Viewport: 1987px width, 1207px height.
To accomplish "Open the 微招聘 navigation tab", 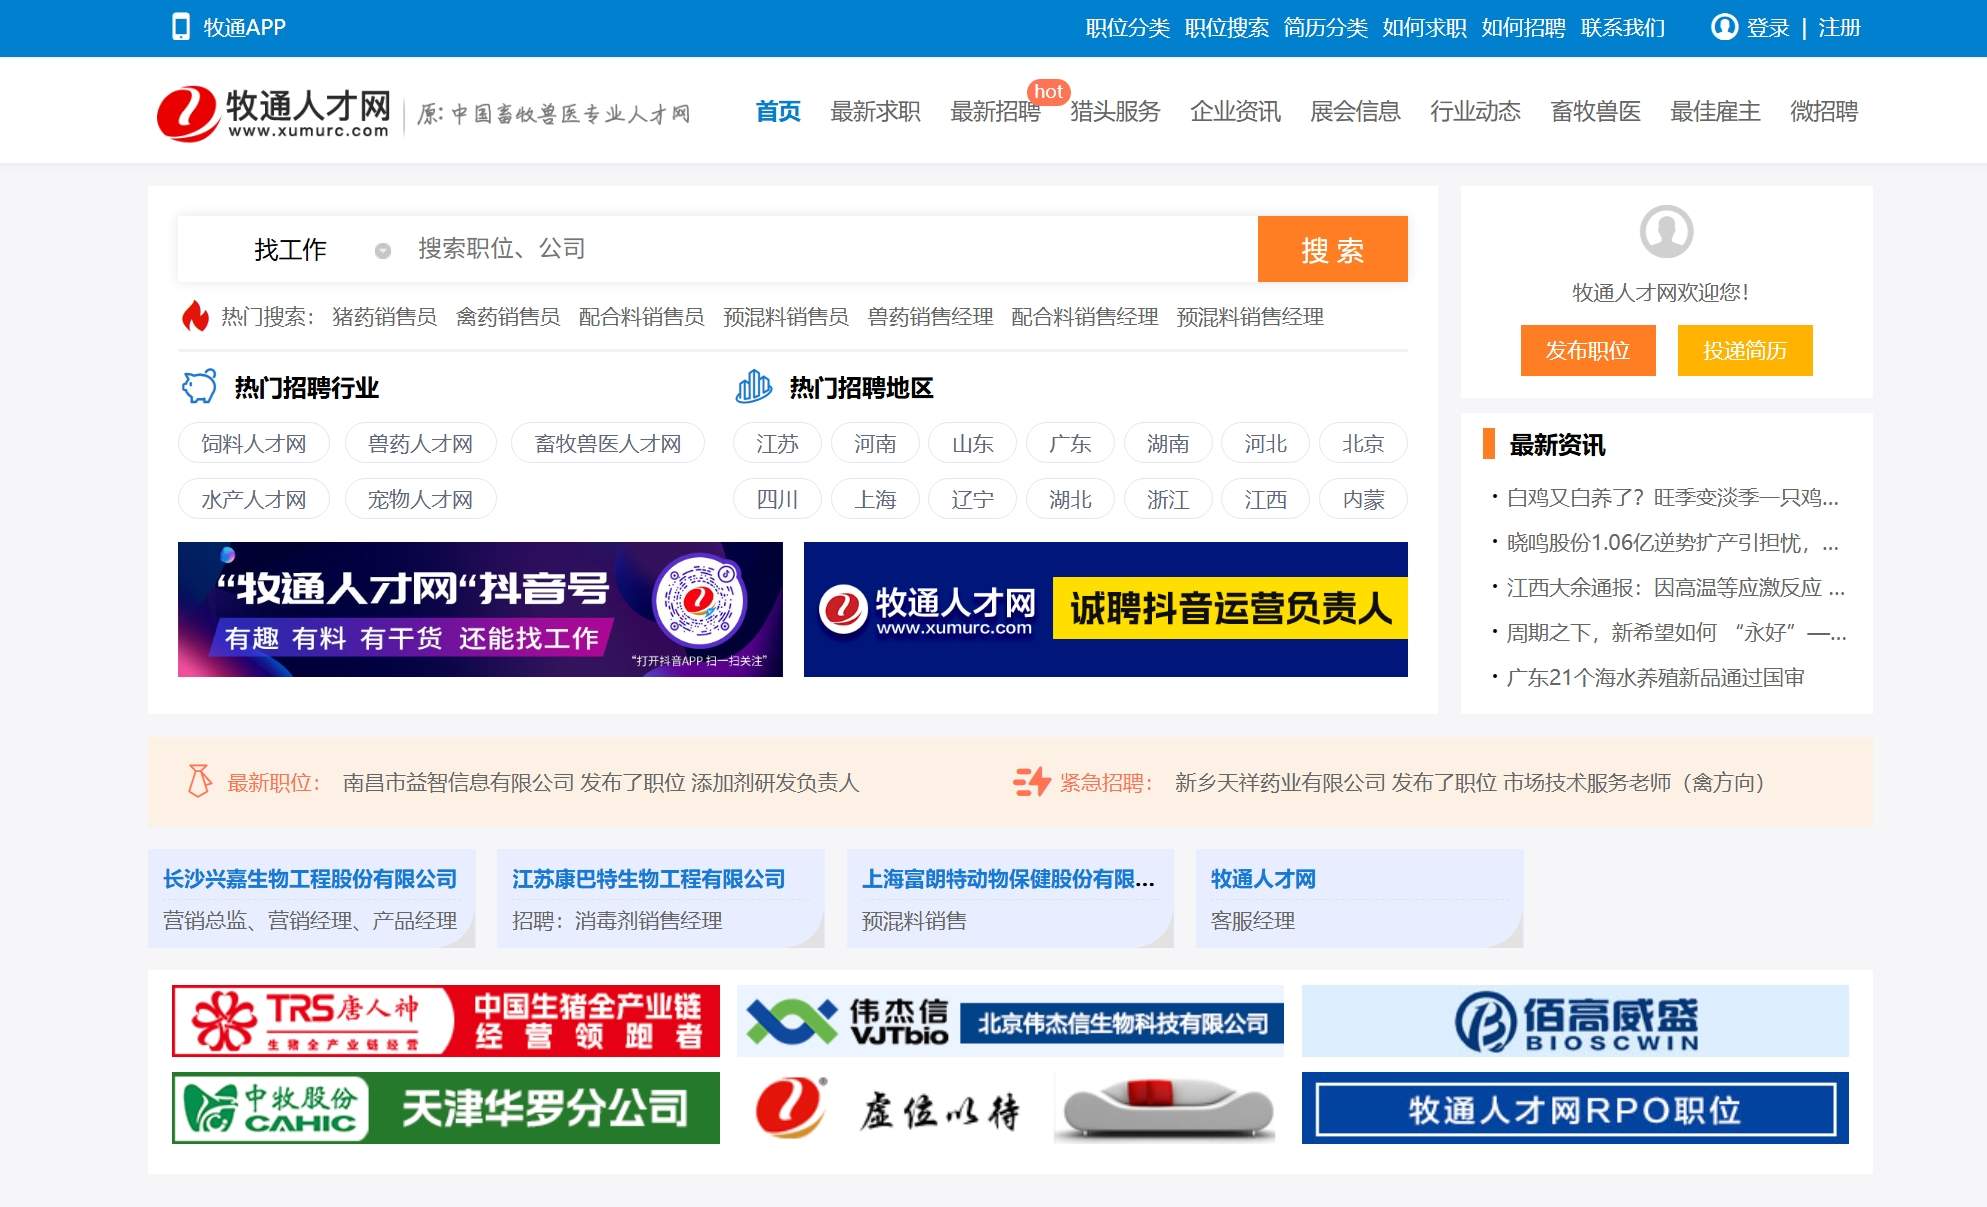I will click(x=1824, y=111).
